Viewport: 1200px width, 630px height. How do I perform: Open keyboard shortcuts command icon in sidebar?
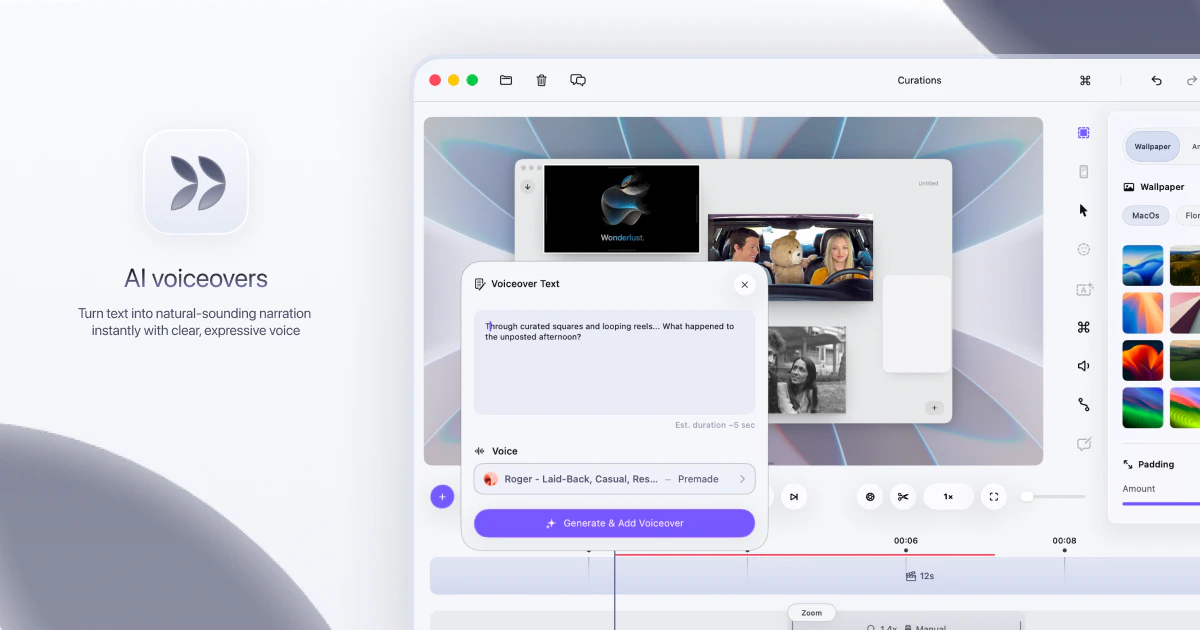point(1083,327)
